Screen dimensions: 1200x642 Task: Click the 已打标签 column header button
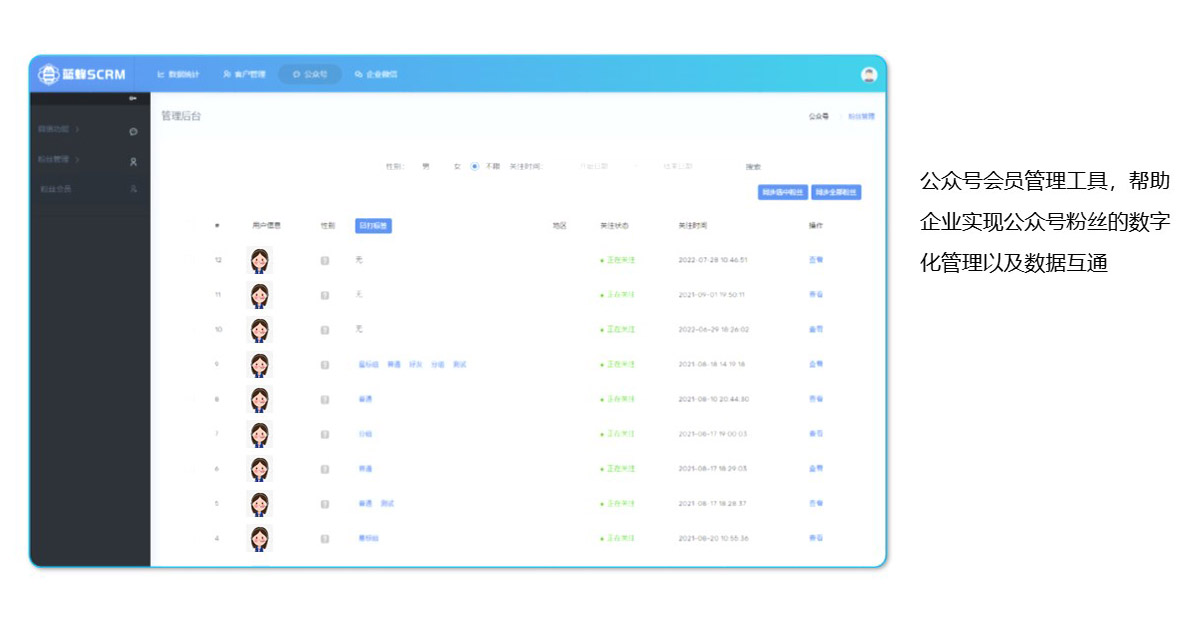373,226
